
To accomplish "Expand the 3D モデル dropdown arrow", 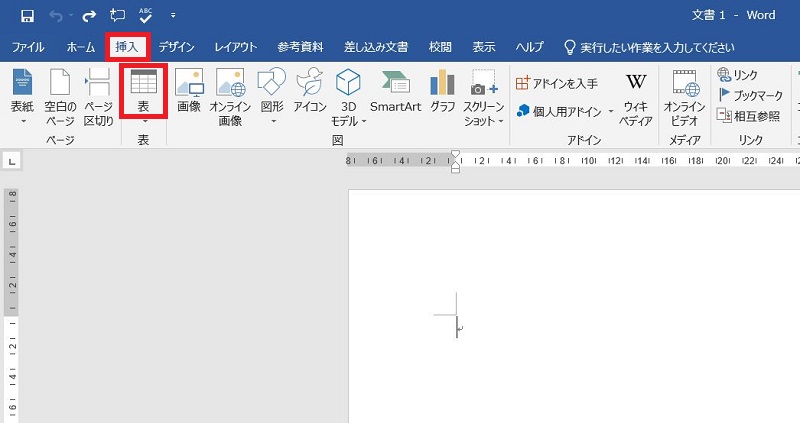I will pyautogui.click(x=364, y=121).
